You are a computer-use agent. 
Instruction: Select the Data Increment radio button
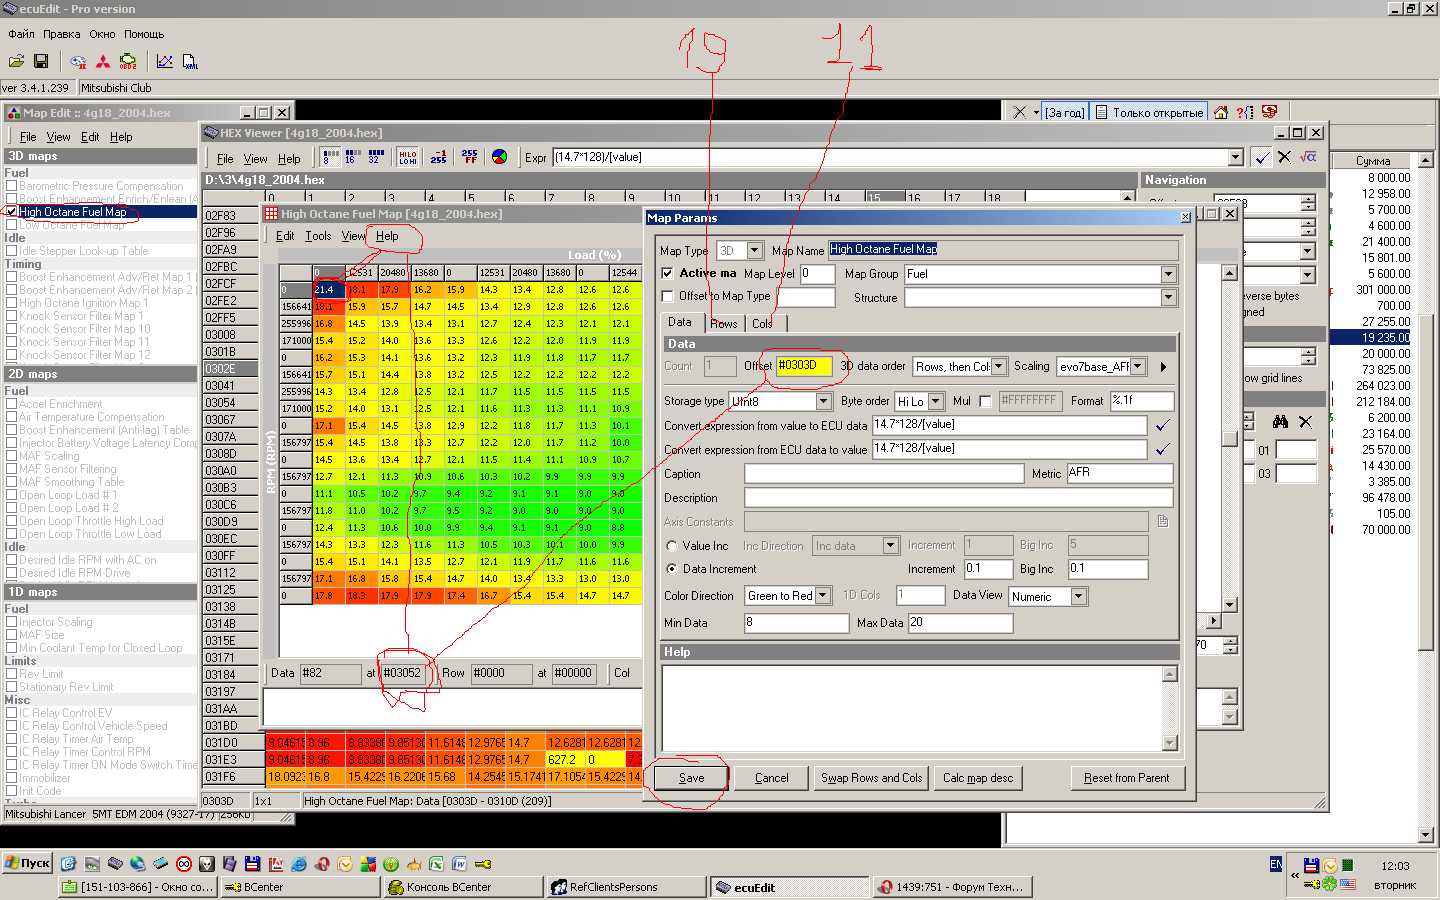672,569
